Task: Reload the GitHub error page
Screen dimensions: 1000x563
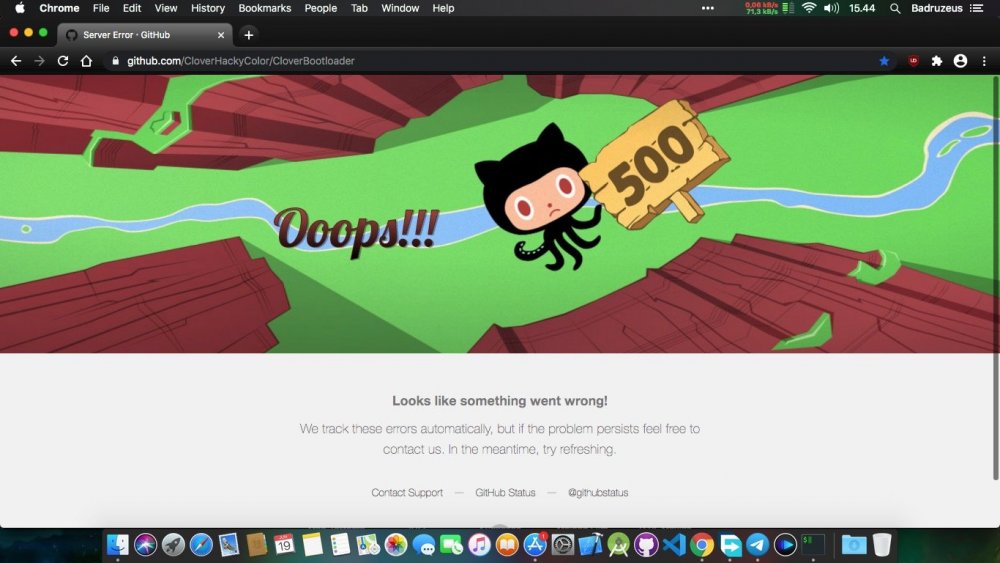Action: pos(62,61)
